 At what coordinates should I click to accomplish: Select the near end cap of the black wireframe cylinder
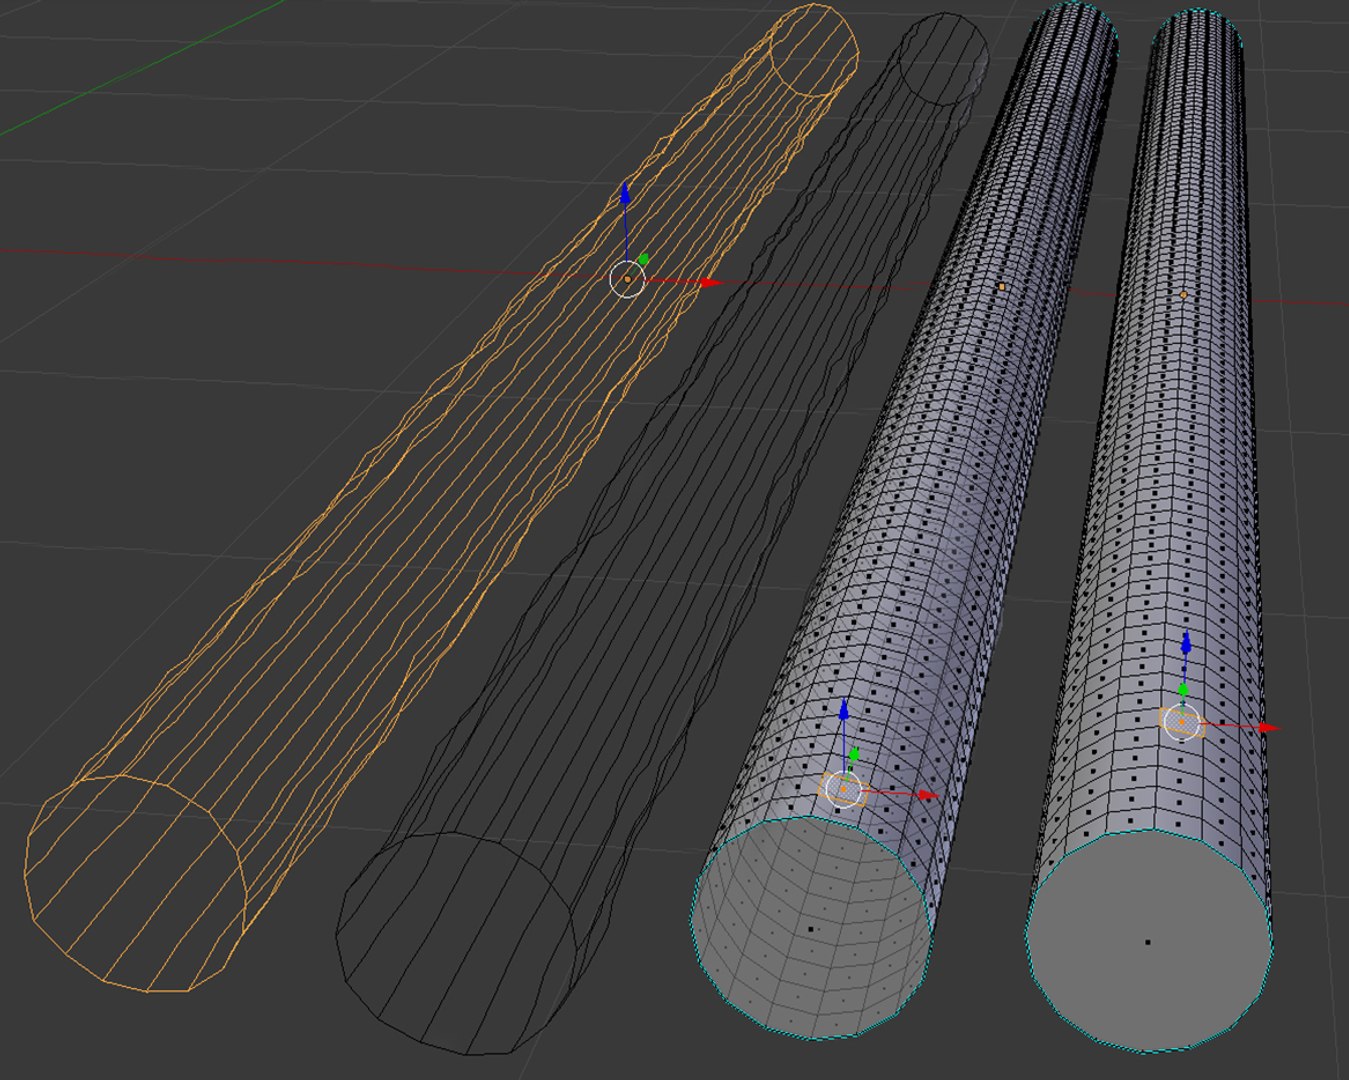pyautogui.click(x=456, y=943)
